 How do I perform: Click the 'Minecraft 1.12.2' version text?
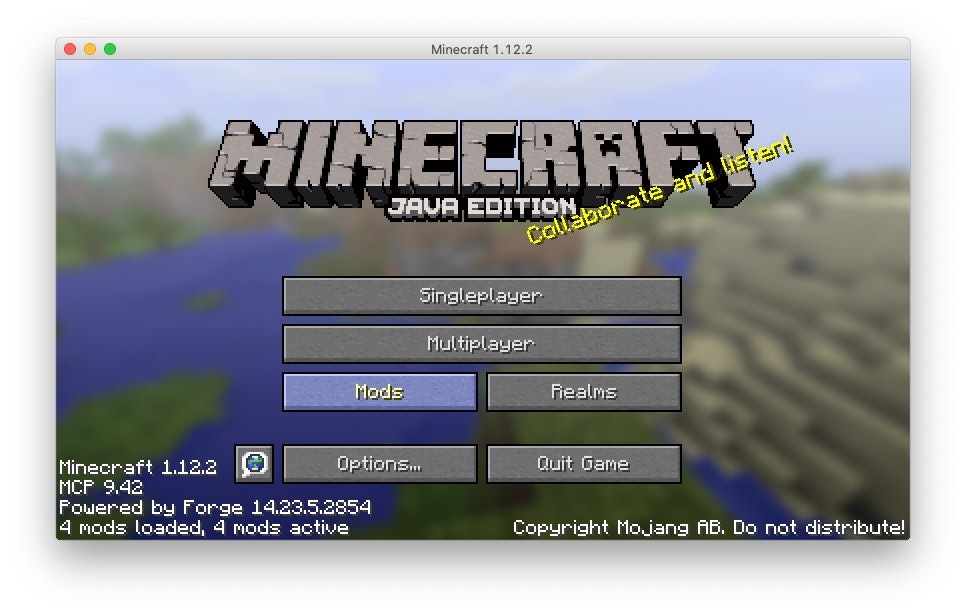pos(138,467)
